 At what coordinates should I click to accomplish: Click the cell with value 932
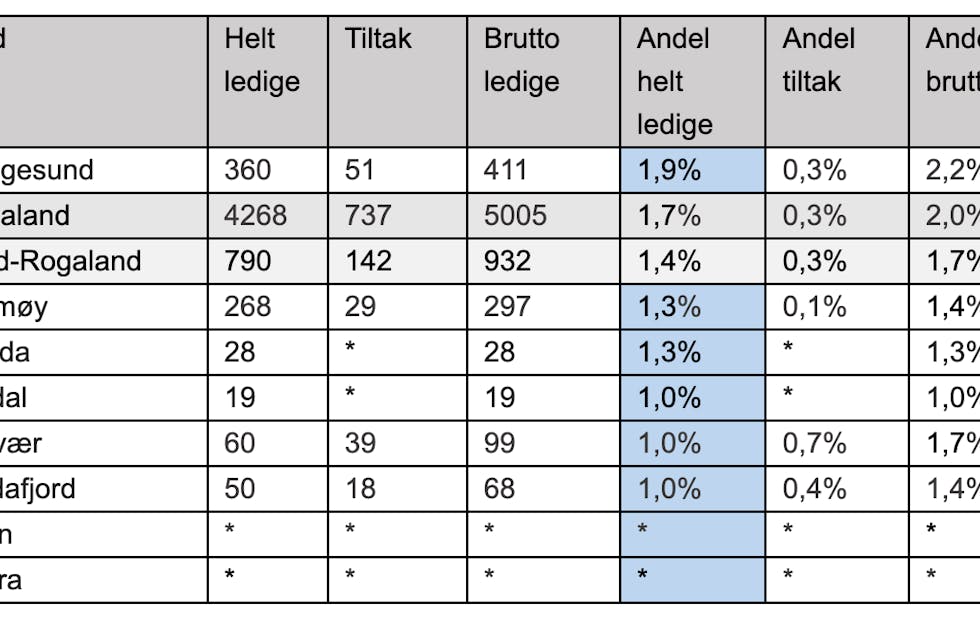pyautogui.click(x=507, y=261)
